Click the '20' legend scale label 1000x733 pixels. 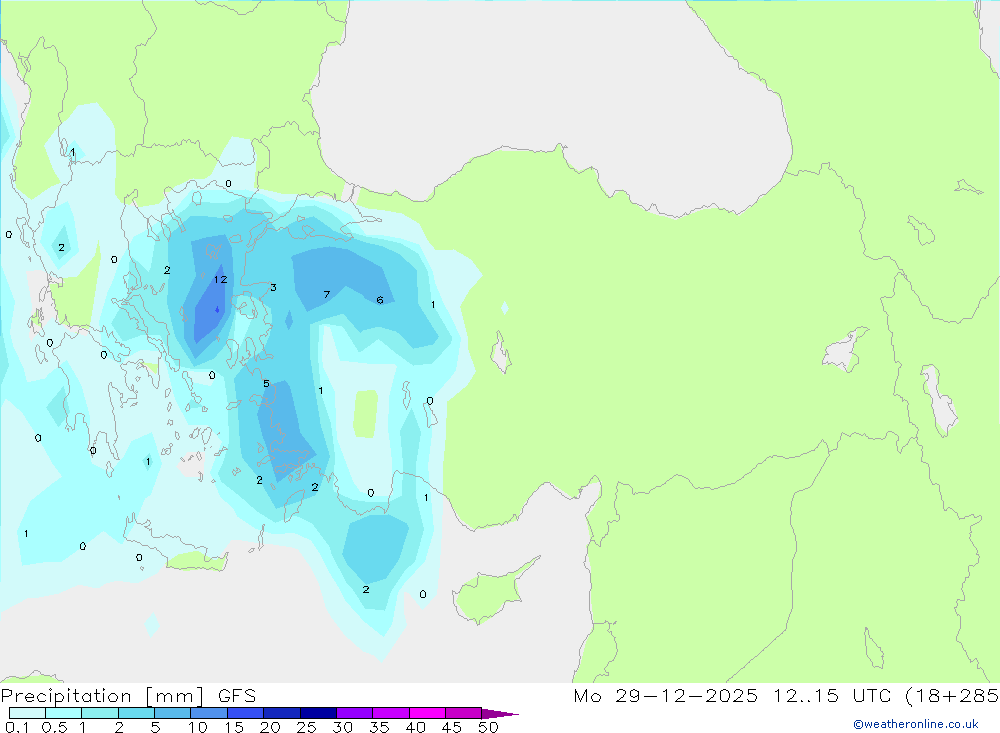pyautogui.click(x=270, y=727)
